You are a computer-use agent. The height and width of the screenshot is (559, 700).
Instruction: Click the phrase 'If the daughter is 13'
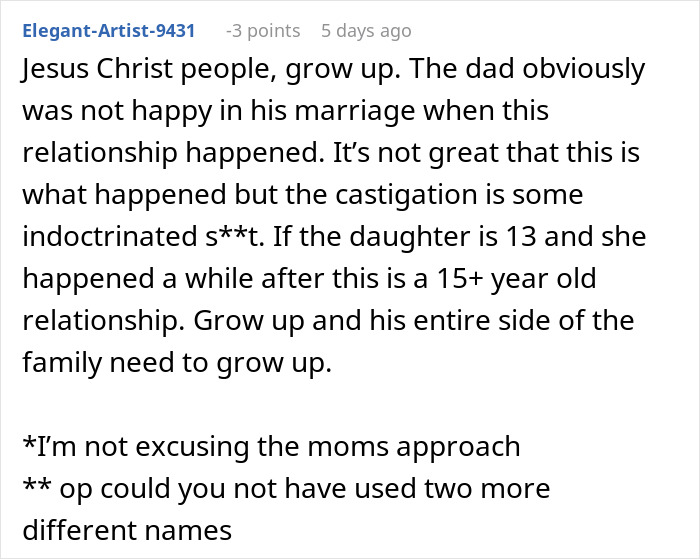(404, 236)
